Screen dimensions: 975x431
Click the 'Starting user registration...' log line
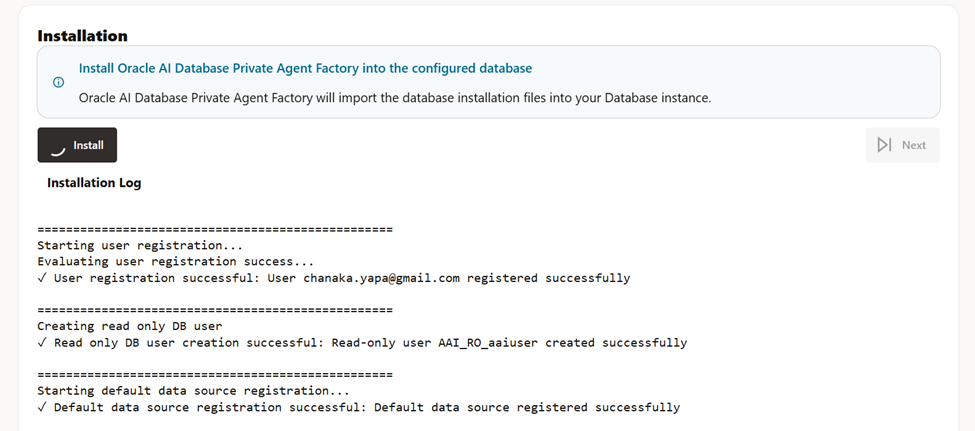140,245
